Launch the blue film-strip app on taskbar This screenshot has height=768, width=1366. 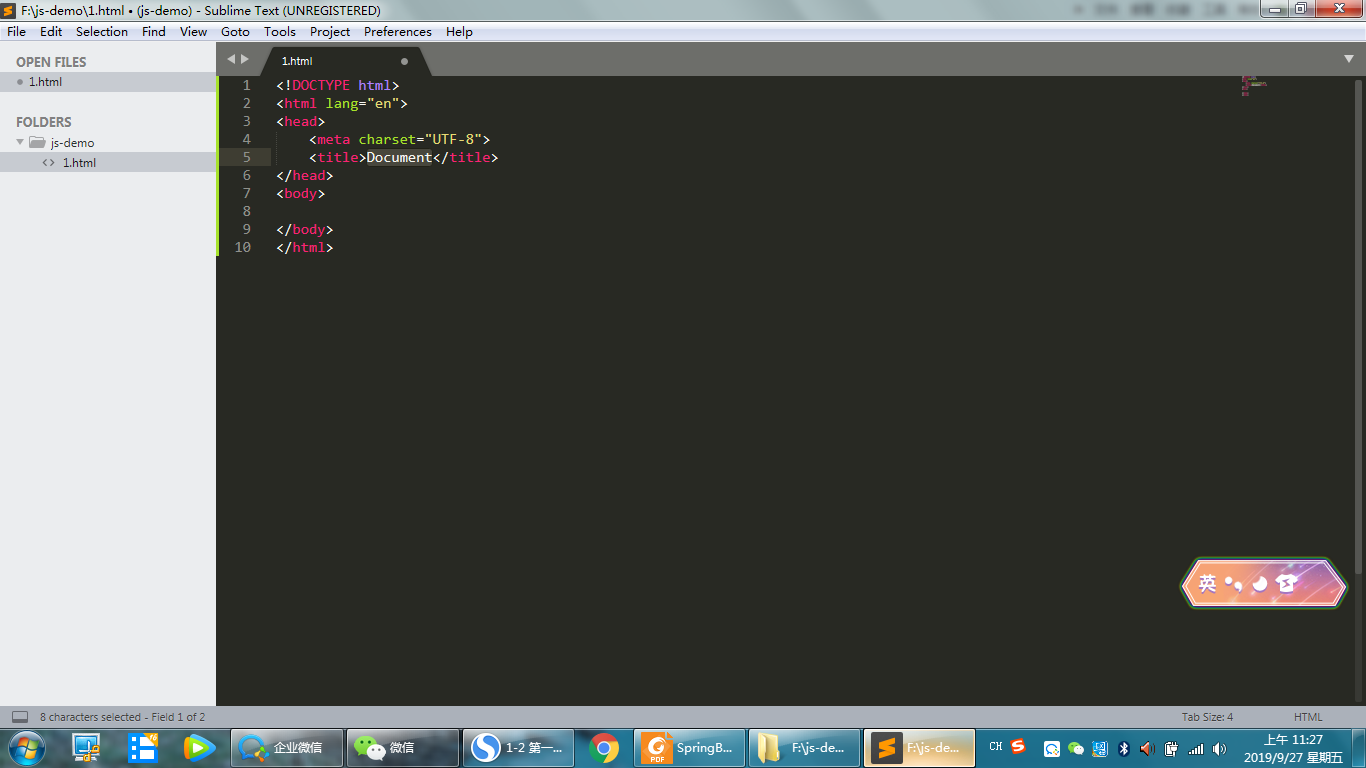tap(143, 748)
